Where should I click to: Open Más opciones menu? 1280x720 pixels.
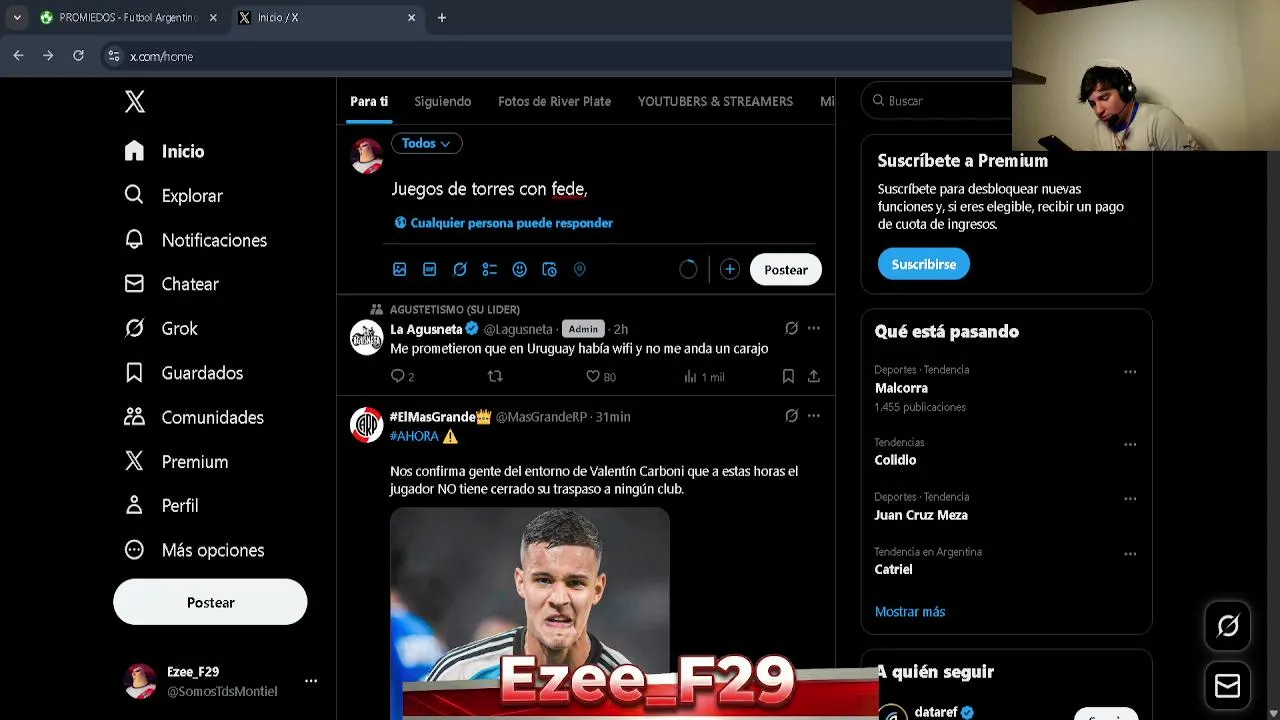click(195, 550)
